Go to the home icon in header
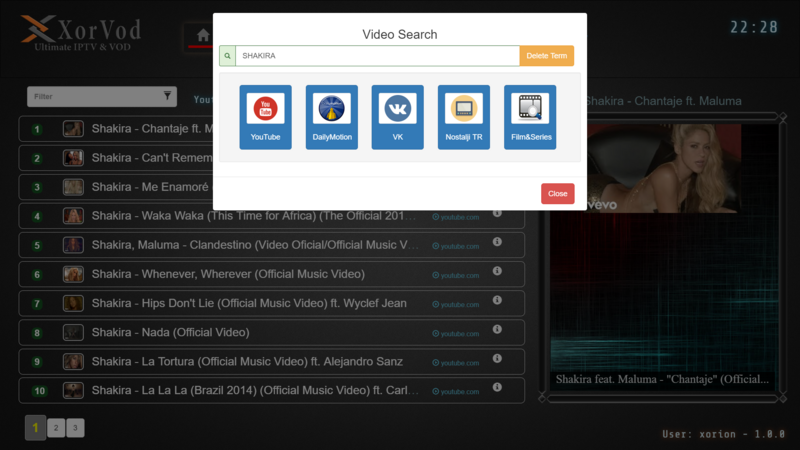Viewport: 800px width, 450px height. tap(203, 35)
